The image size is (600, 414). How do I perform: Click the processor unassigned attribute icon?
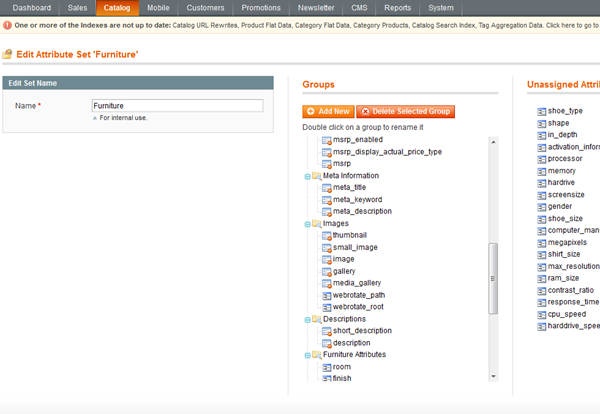pyautogui.click(x=541, y=159)
